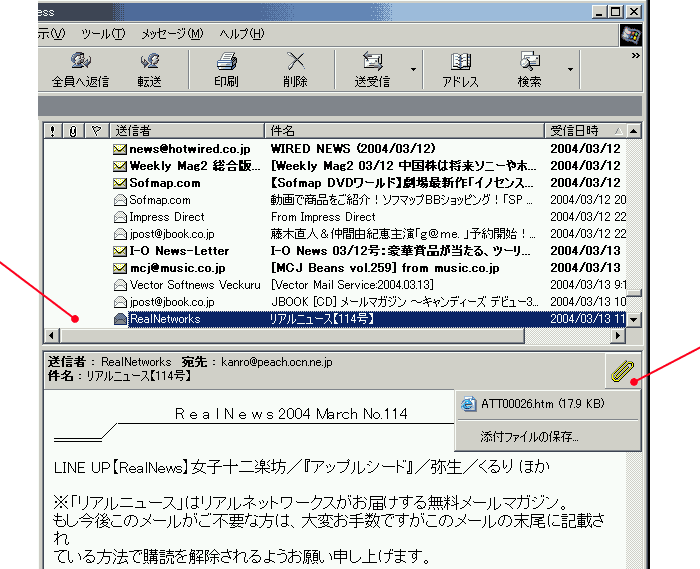This screenshot has width=700, height=569.
Task: Sort messages by Sender (送信者) column
Action: tap(186, 131)
